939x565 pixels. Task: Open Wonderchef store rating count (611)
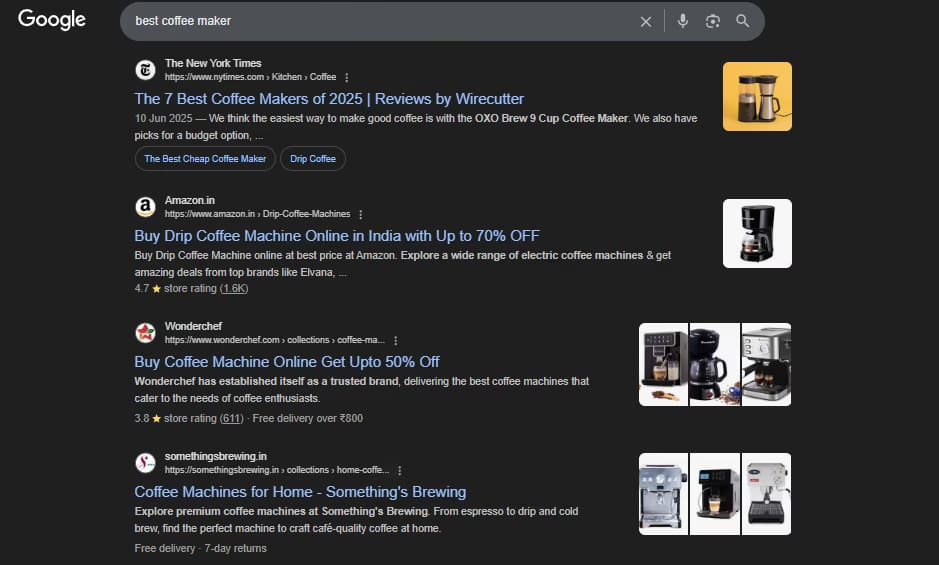(232, 418)
